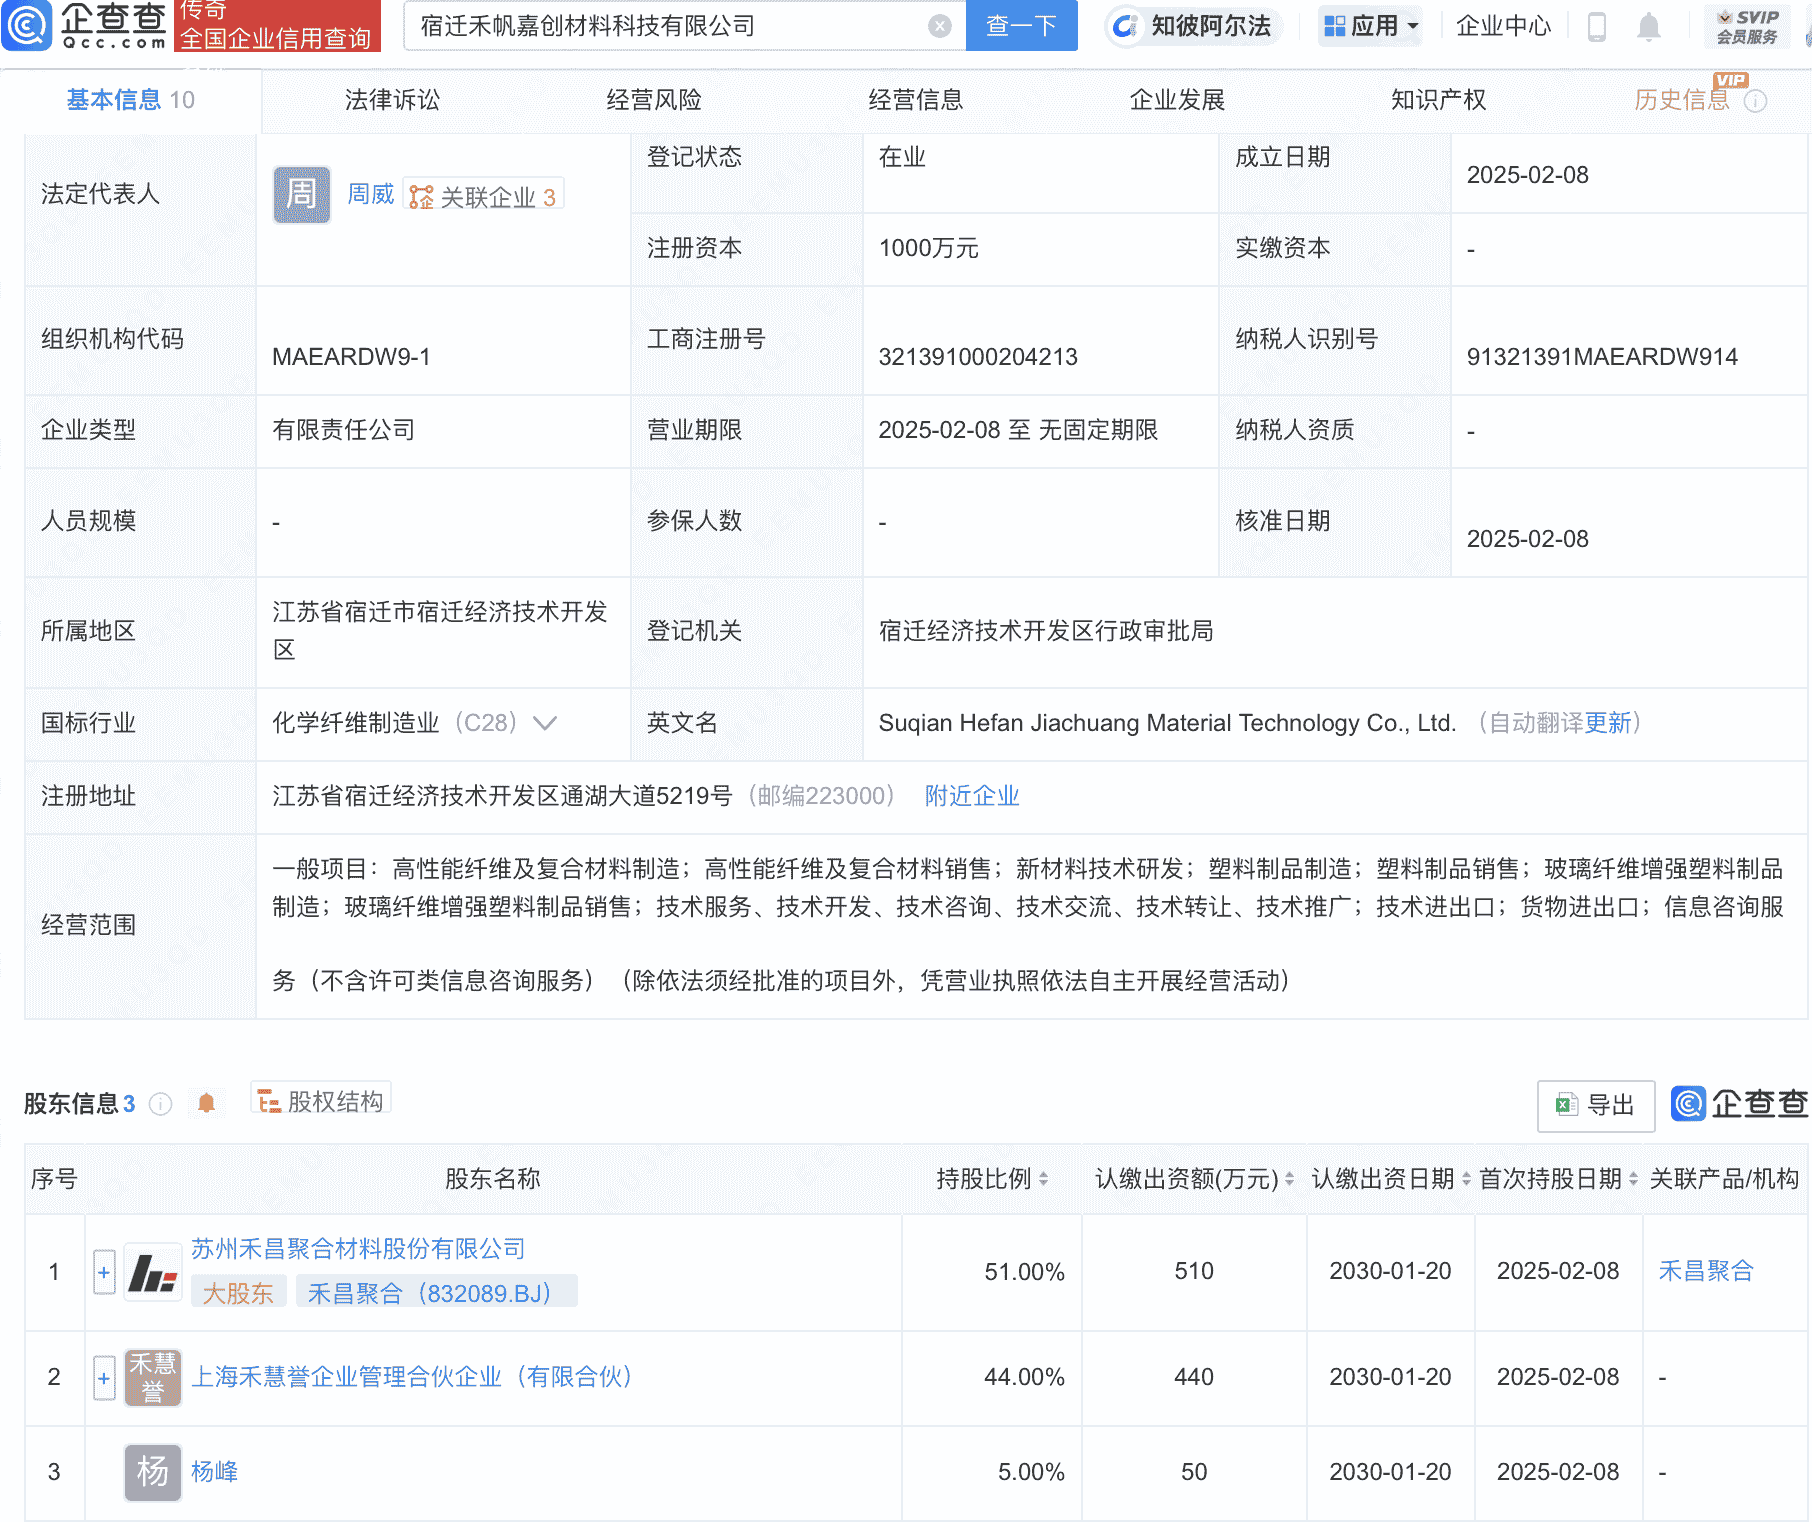The image size is (1812, 1522).
Task: Expand shareholder 苏州禾昌聚合材料 with plus button
Action: tap(104, 1271)
